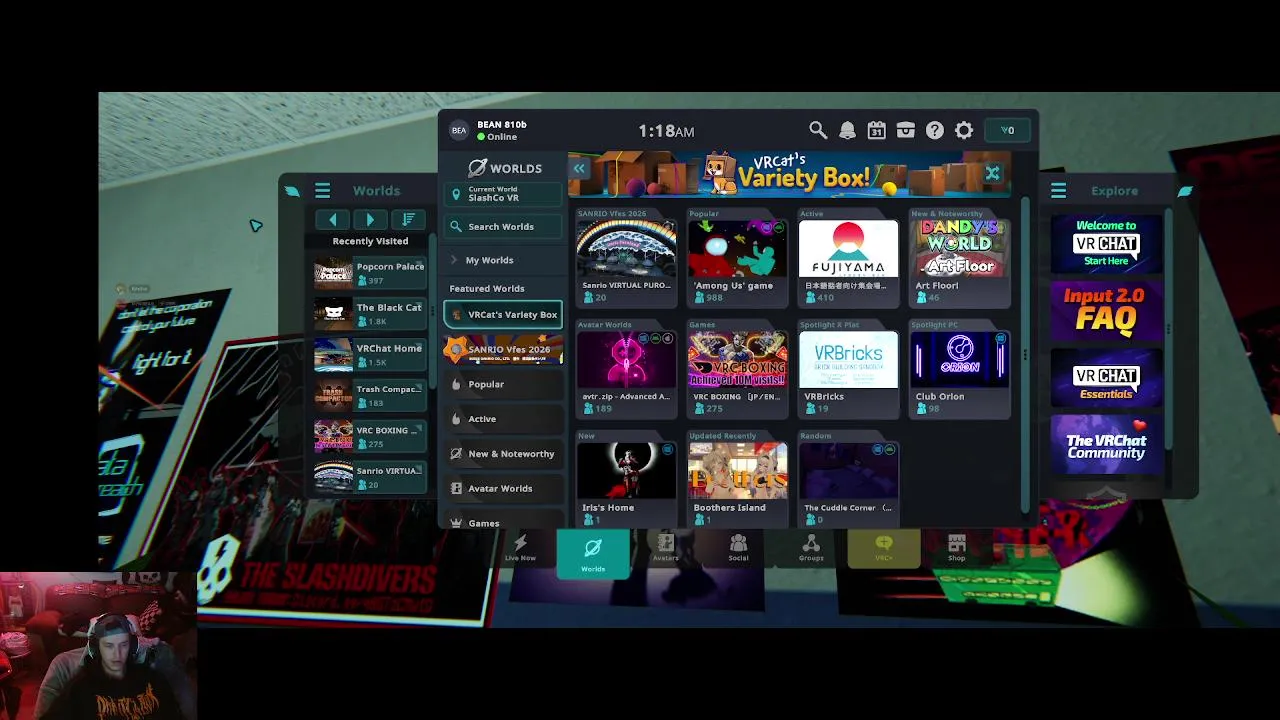Switch to the Worlds tab
Viewport: 1280px width, 720px height.
593,553
